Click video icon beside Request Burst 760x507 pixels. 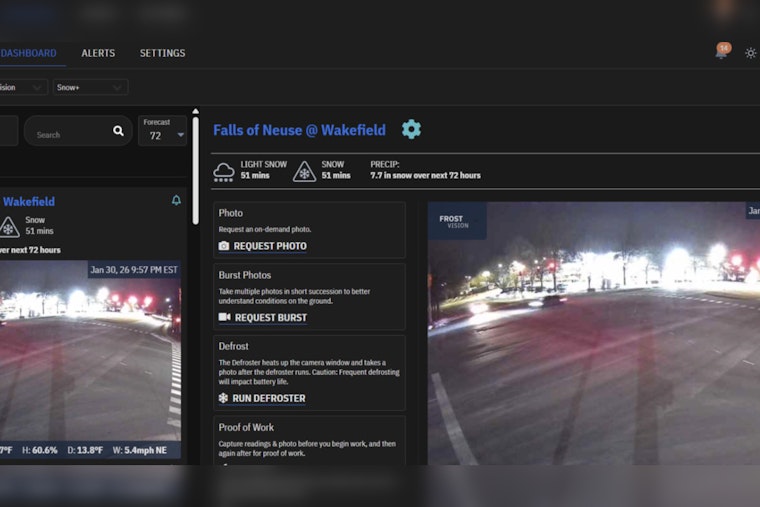pos(224,317)
